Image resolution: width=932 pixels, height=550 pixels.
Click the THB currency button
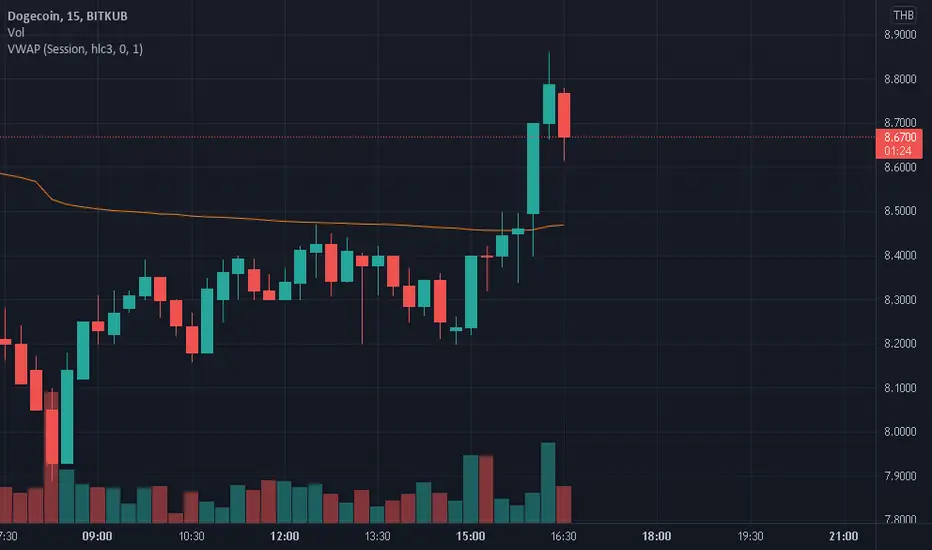tap(903, 15)
